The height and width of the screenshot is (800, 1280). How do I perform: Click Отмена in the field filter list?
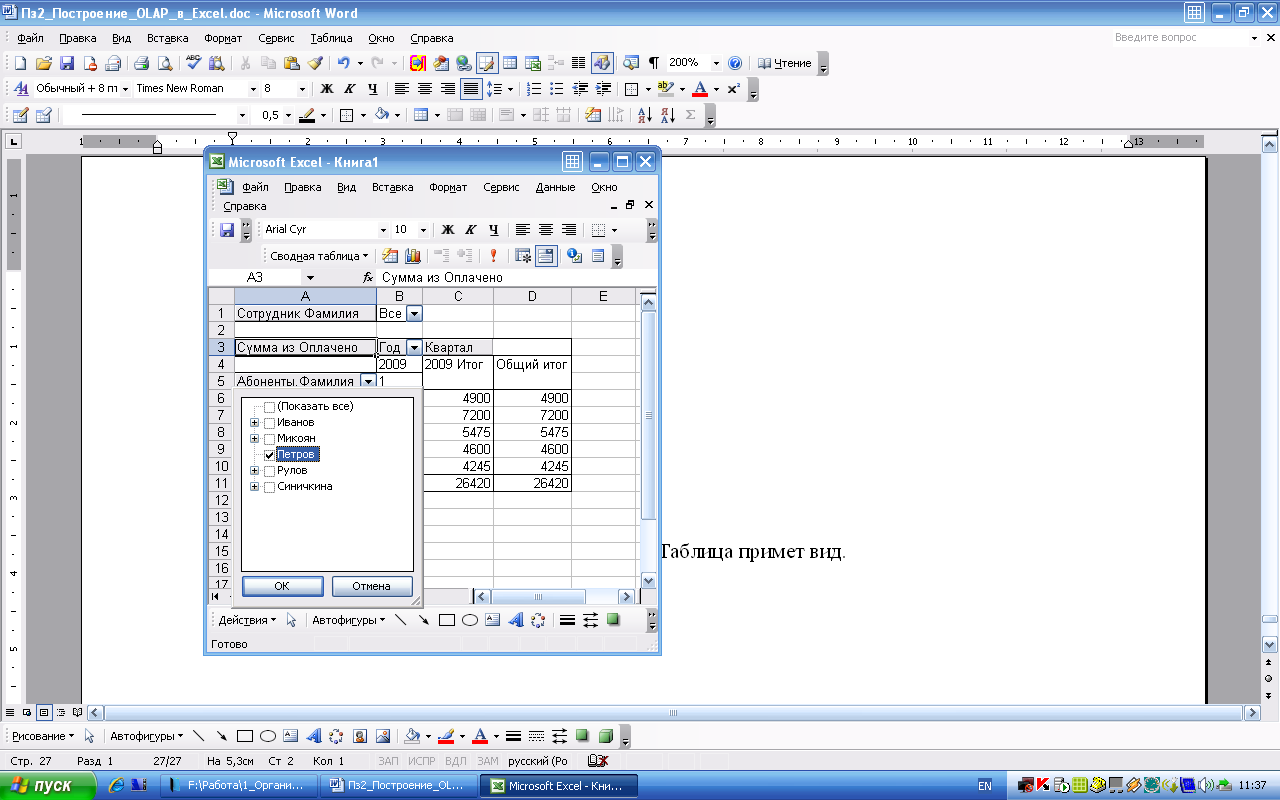[x=371, y=586]
